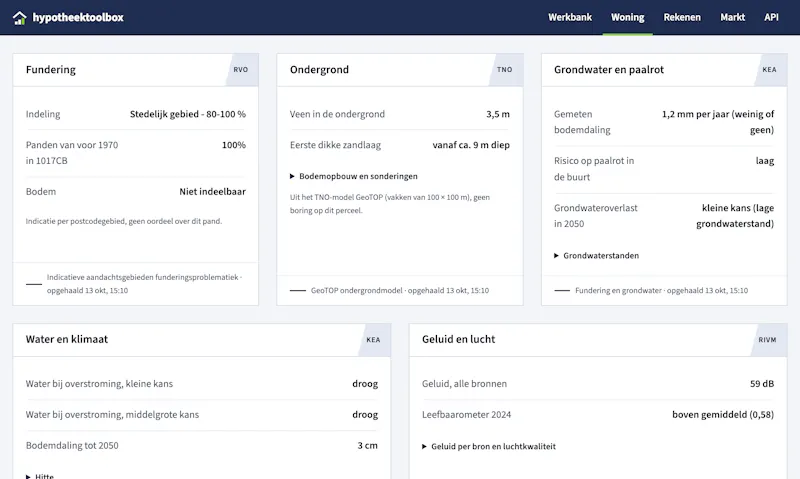The height and width of the screenshot is (479, 800).
Task: Select the Fundering card heading
Action: point(51,69)
